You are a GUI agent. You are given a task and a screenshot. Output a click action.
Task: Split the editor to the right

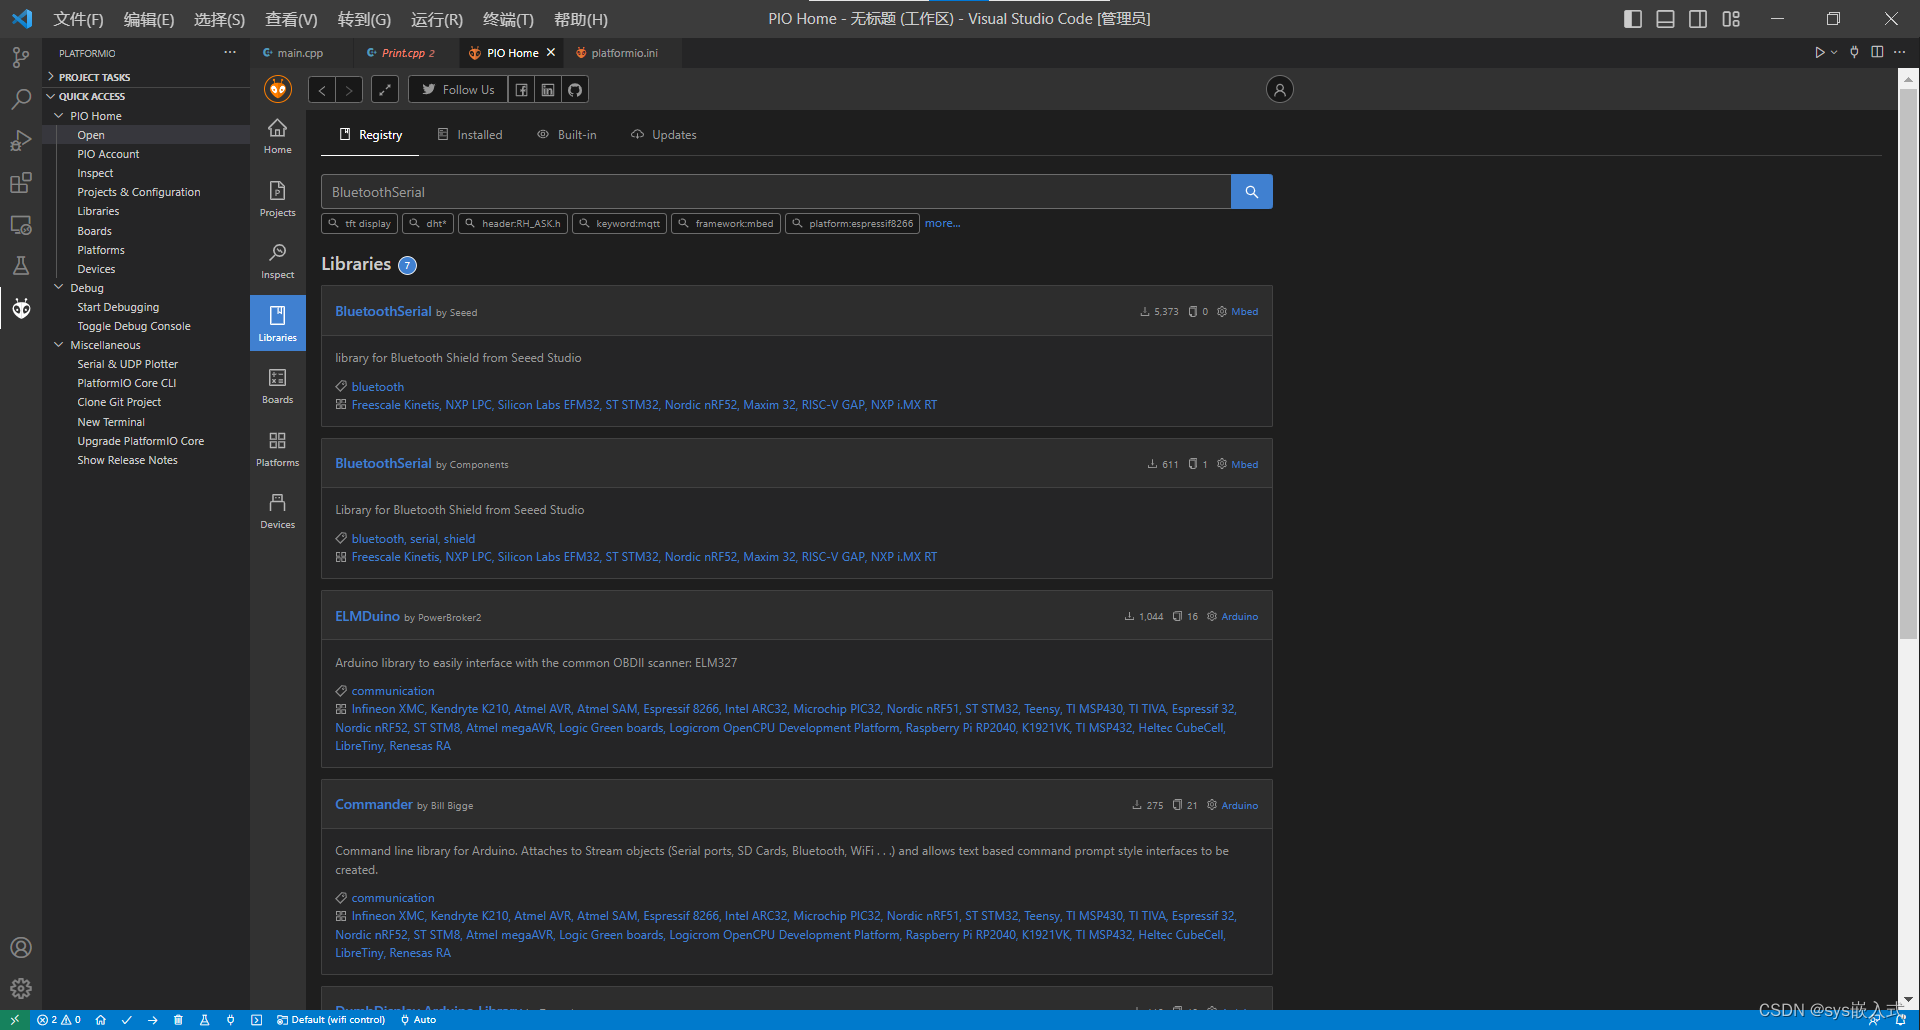click(x=1877, y=52)
